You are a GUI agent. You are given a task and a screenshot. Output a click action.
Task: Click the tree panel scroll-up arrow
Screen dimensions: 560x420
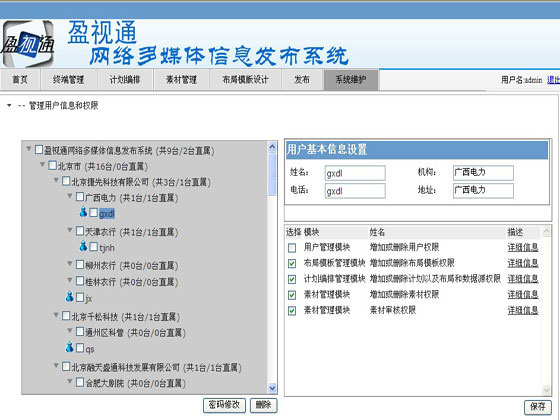[x=272, y=146]
